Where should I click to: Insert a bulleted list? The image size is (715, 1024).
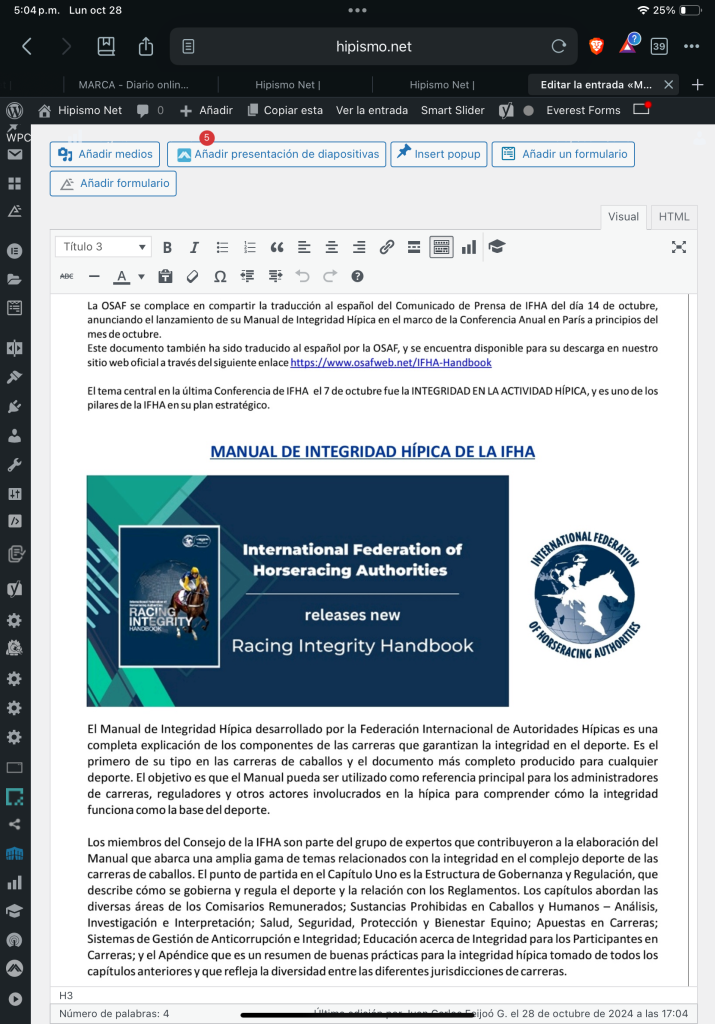[x=222, y=248]
